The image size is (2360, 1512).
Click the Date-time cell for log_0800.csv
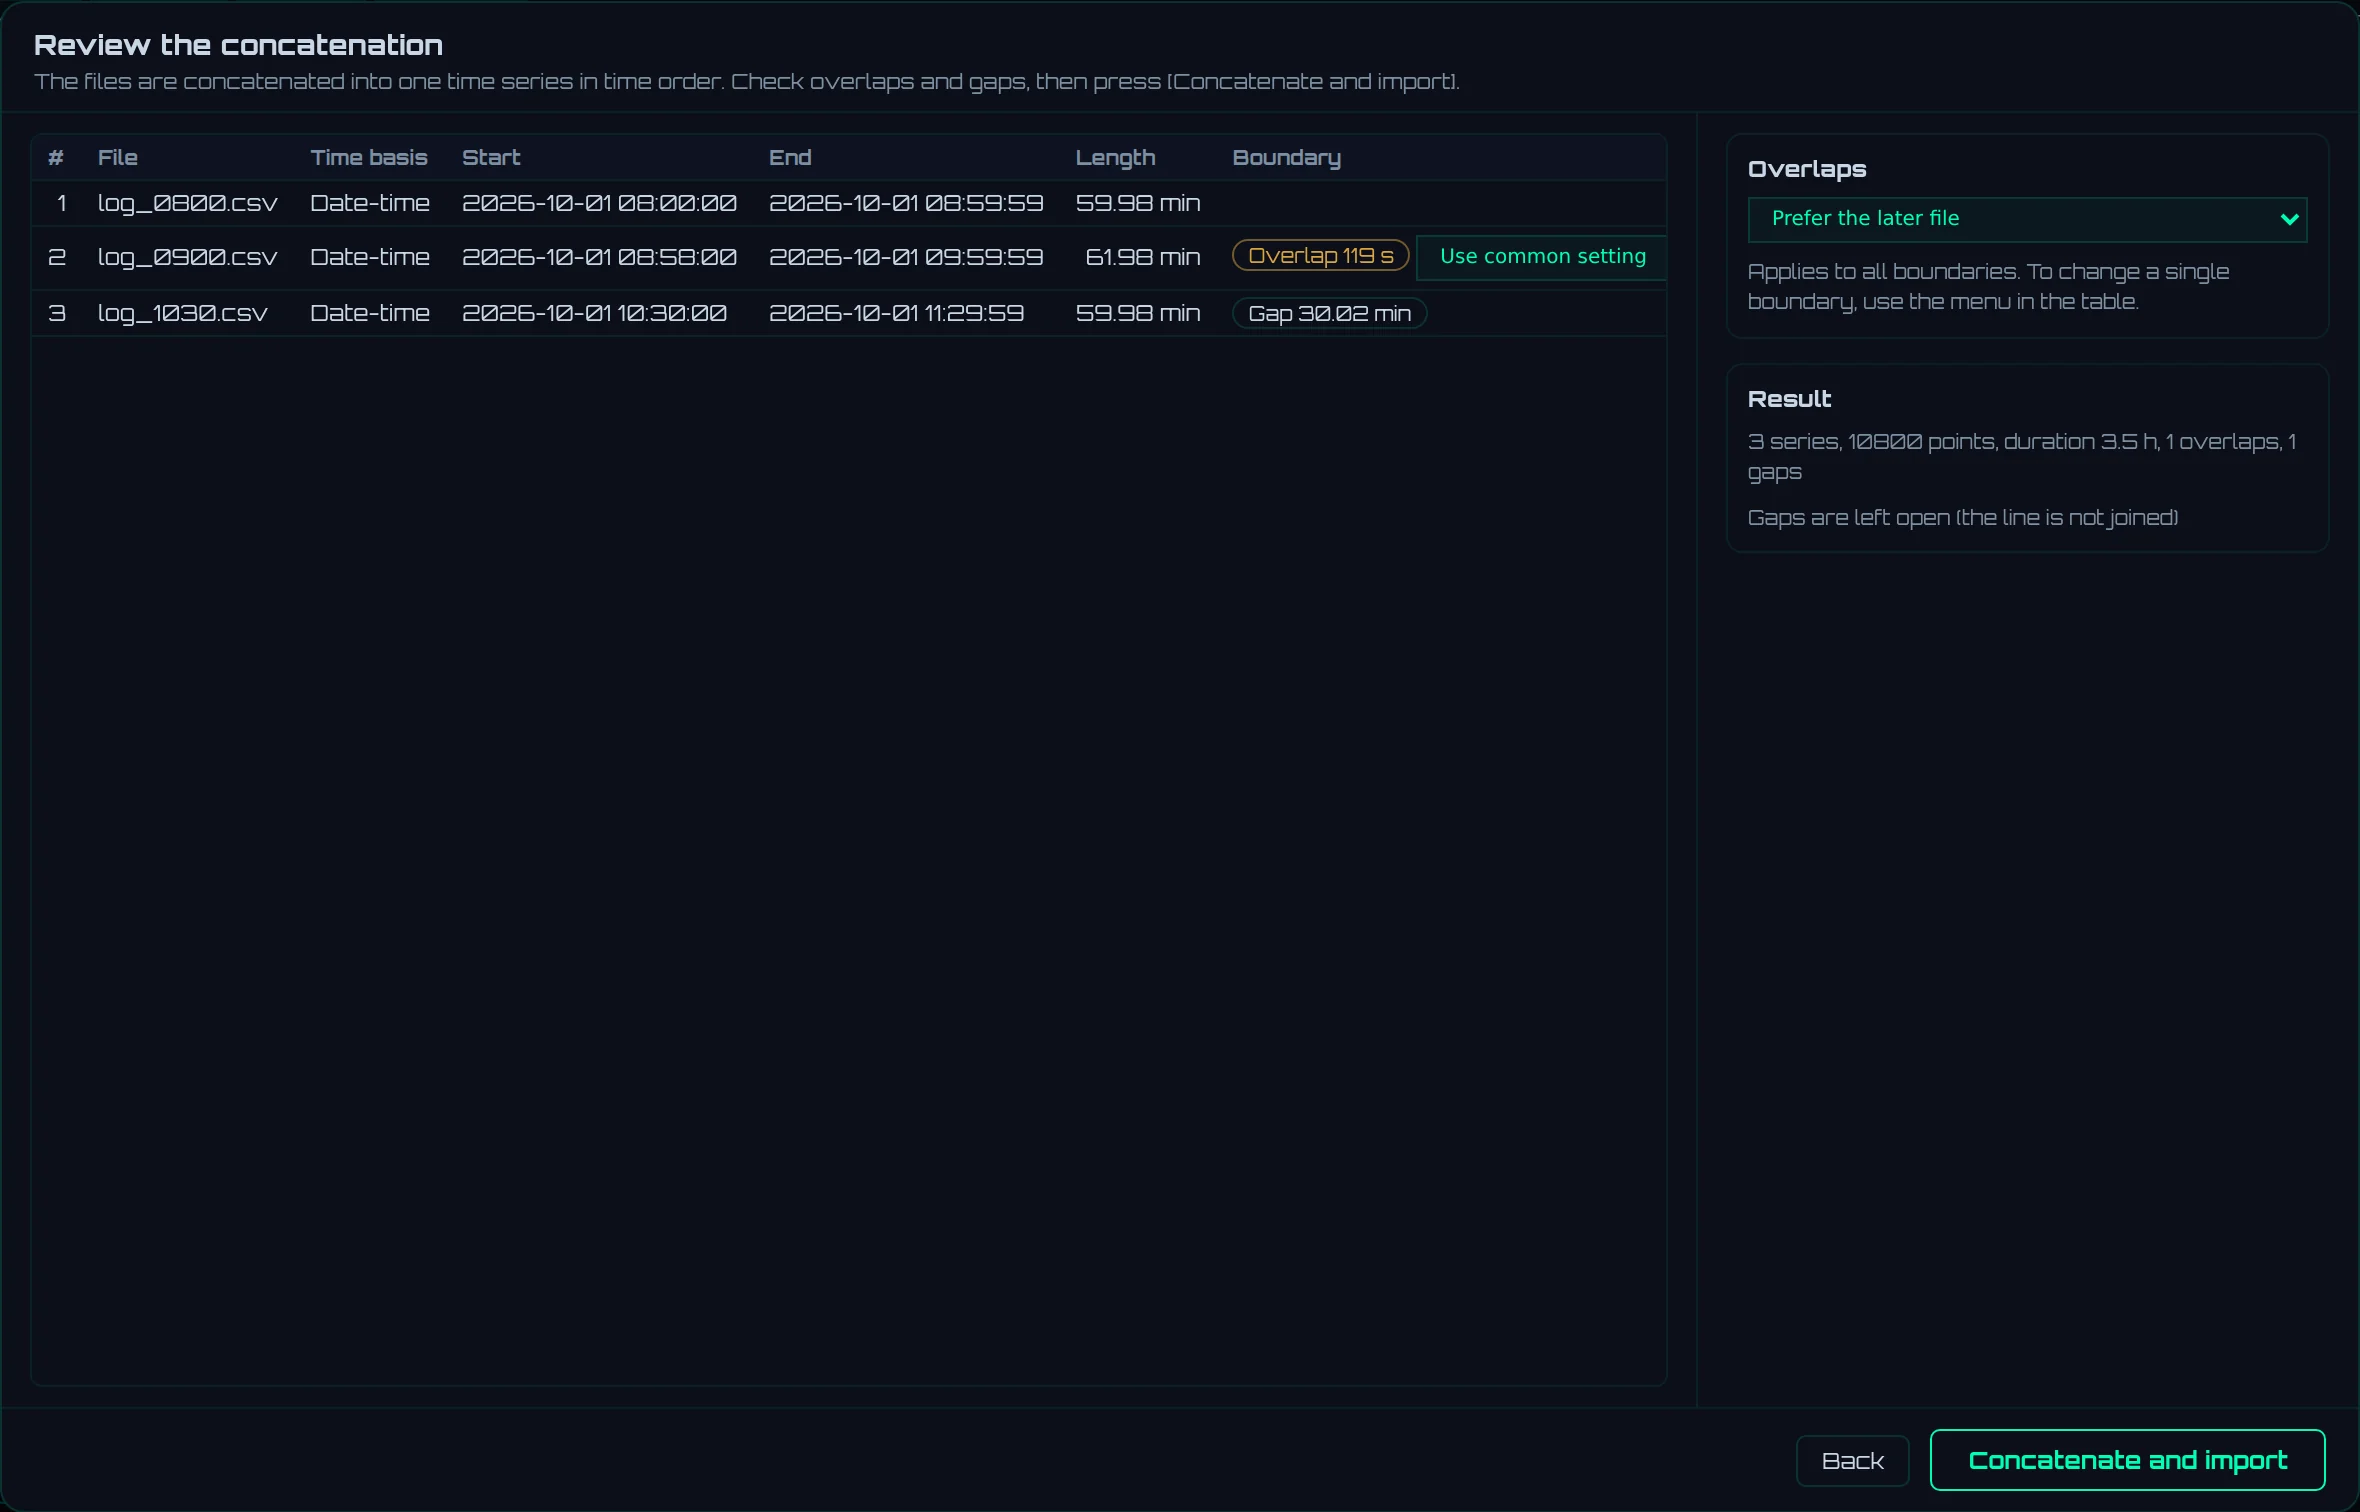pos(370,203)
